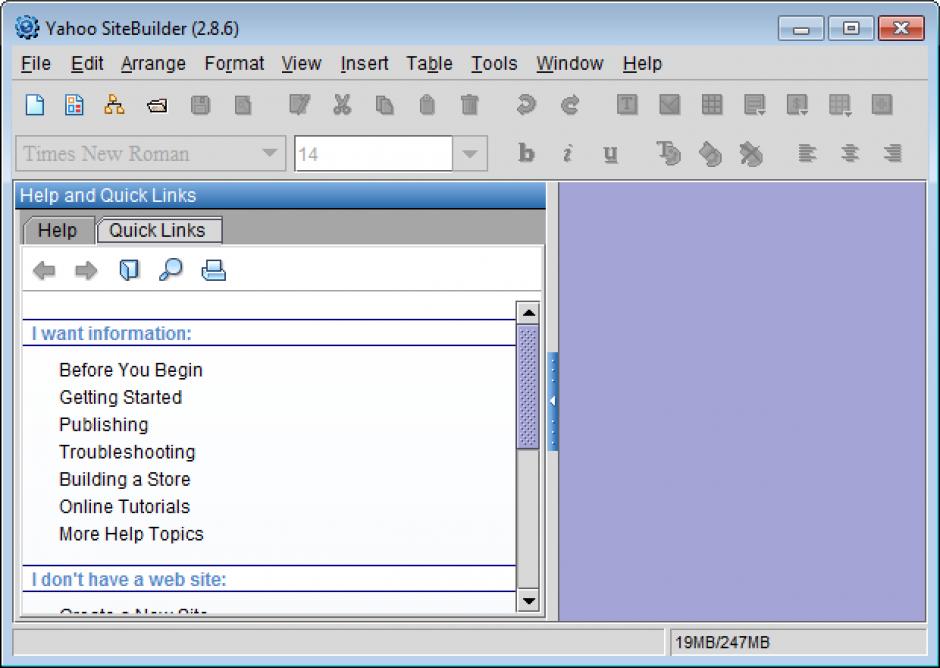This screenshot has height=668, width=940.
Task: Click the new page with template icon
Action: [x=74, y=105]
